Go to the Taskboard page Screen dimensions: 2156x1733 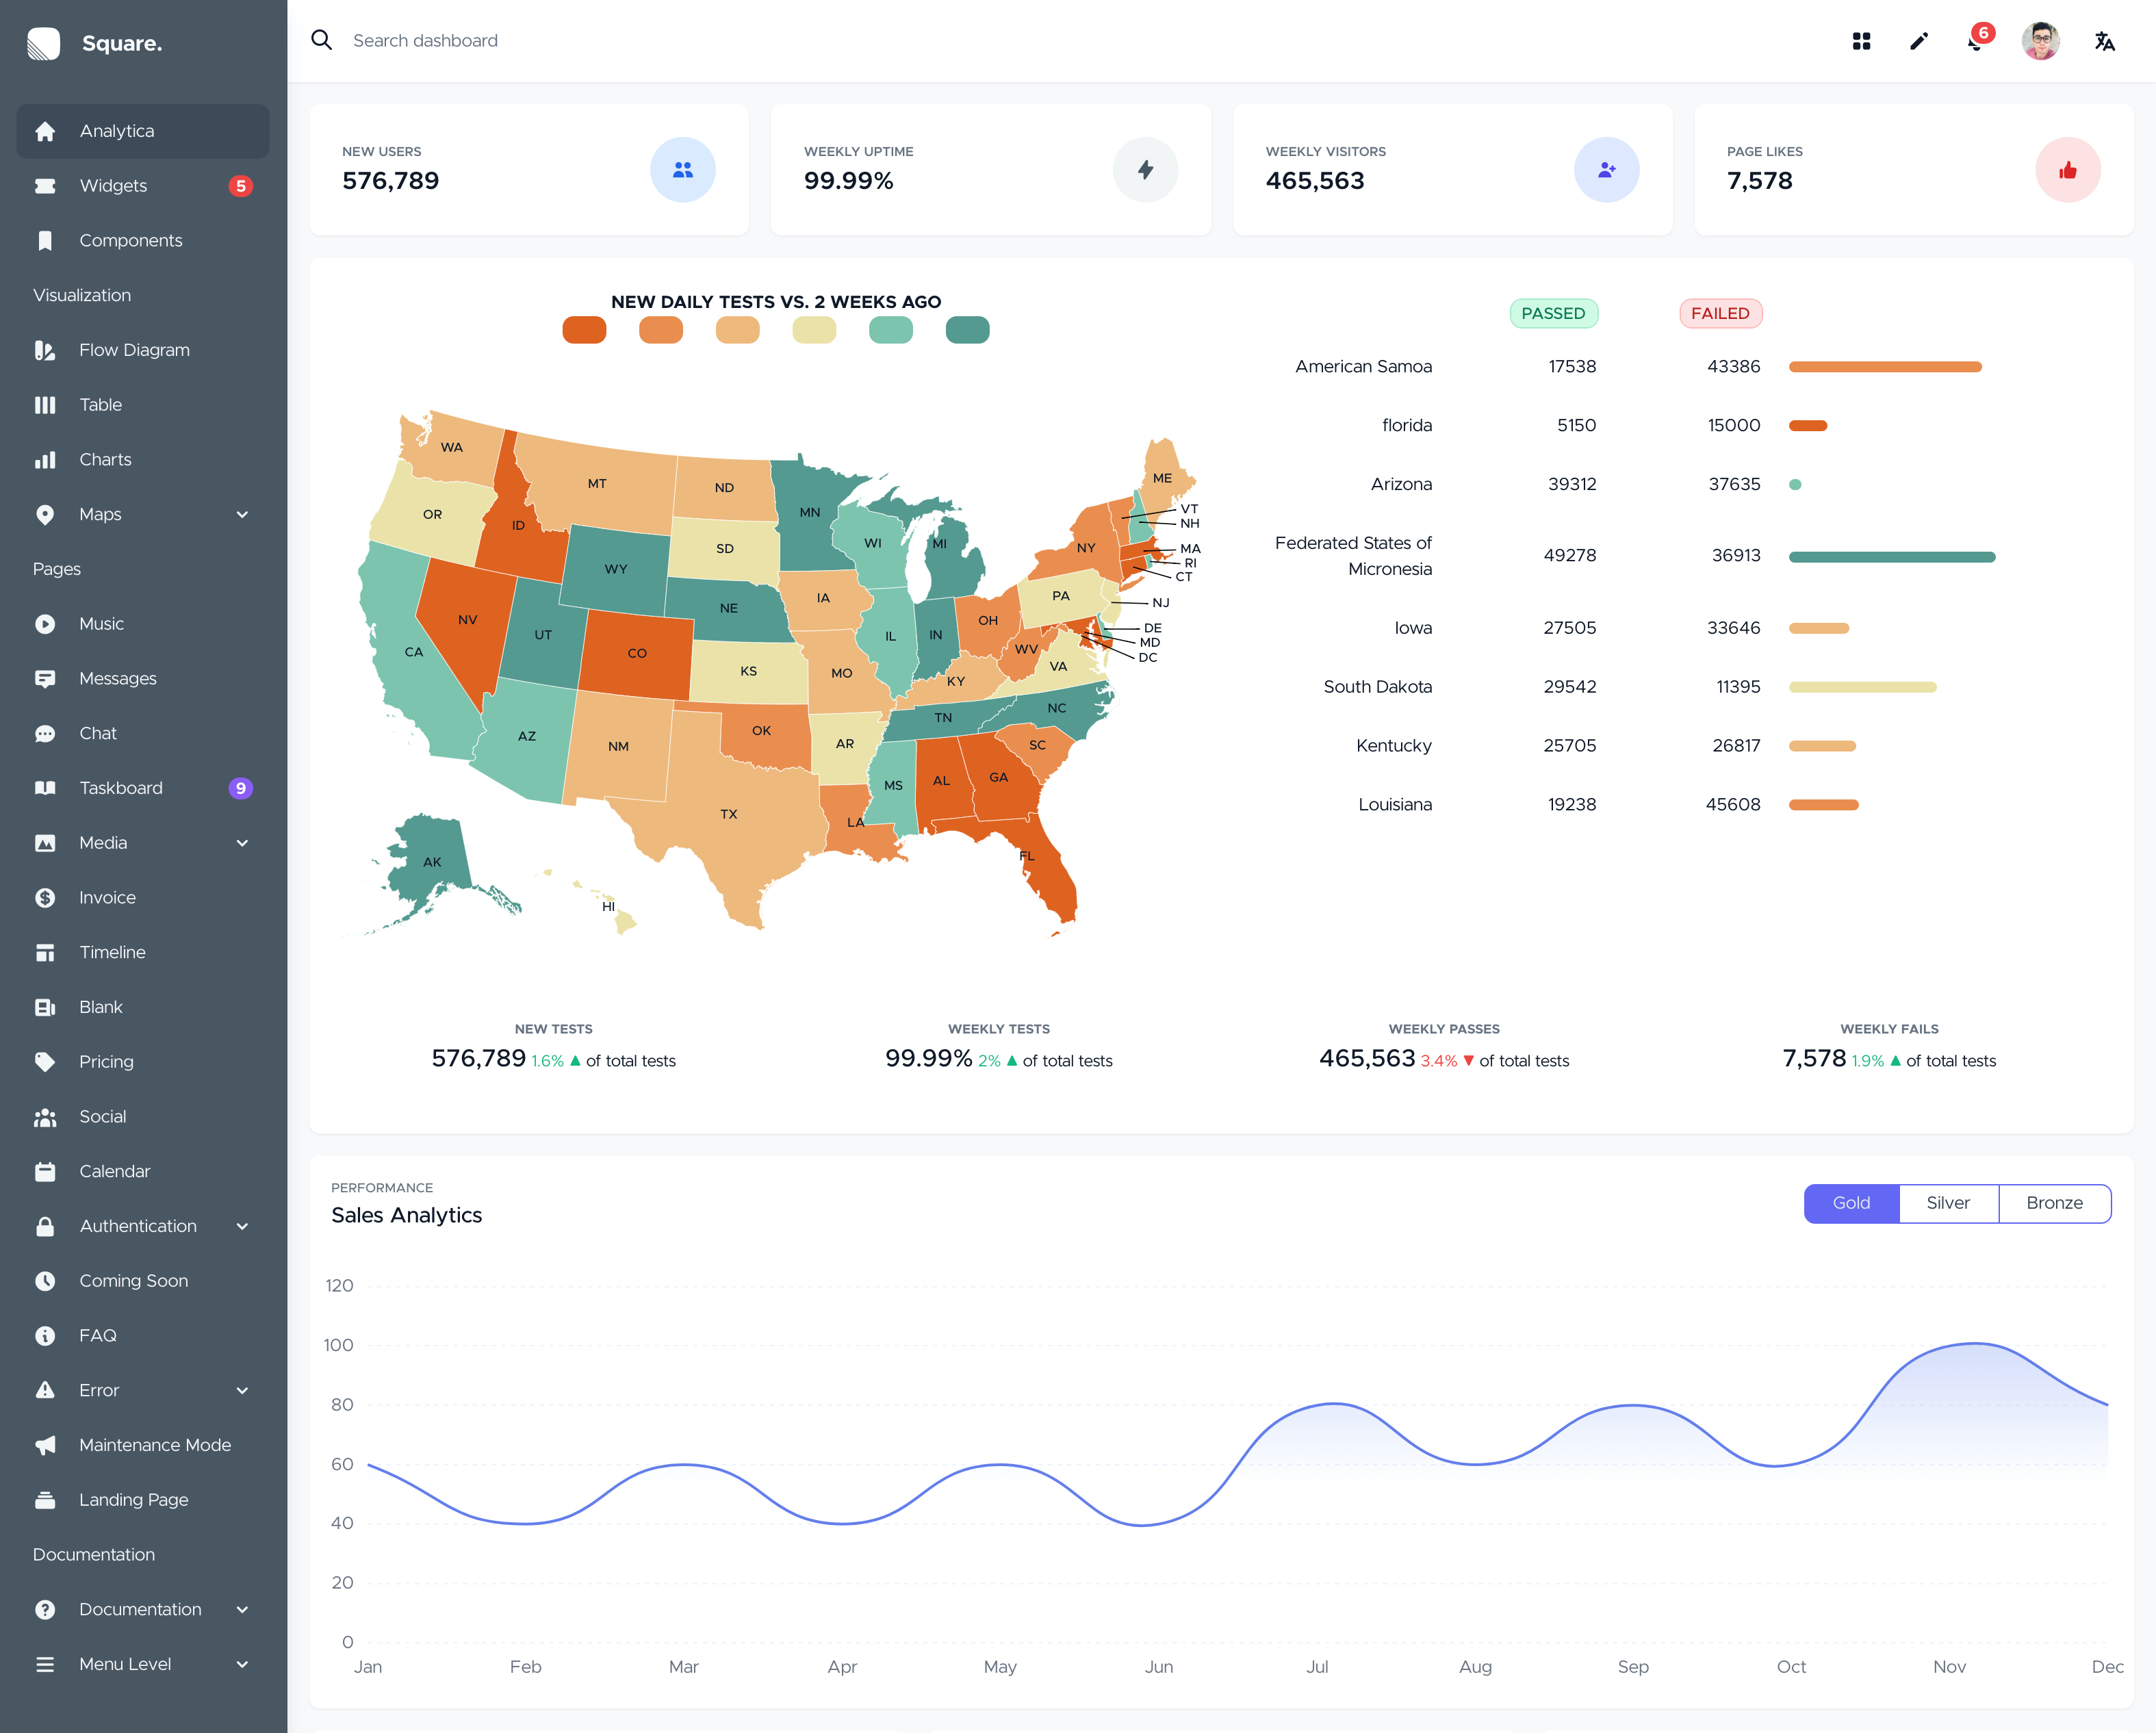pos(120,788)
